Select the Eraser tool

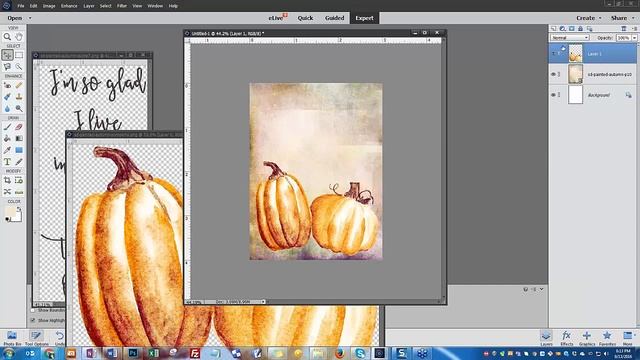point(19,127)
